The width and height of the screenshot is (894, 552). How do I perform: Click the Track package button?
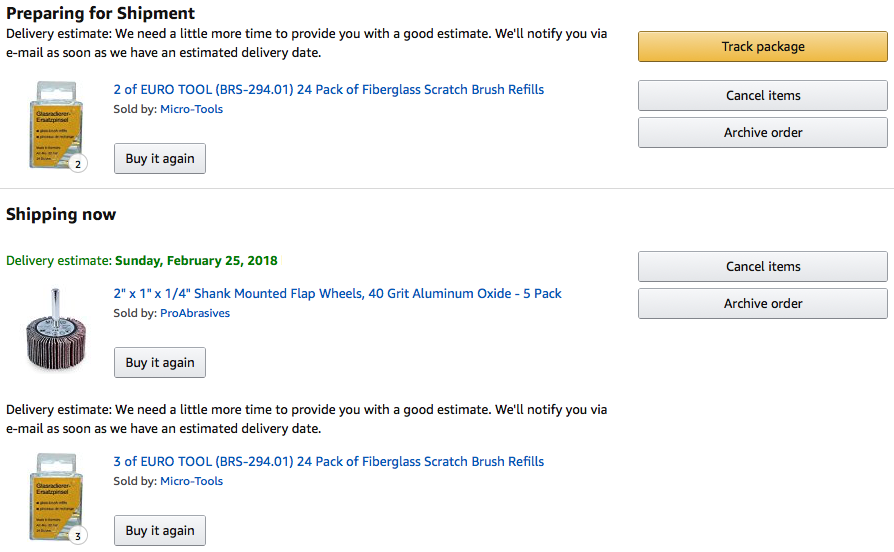pos(762,46)
